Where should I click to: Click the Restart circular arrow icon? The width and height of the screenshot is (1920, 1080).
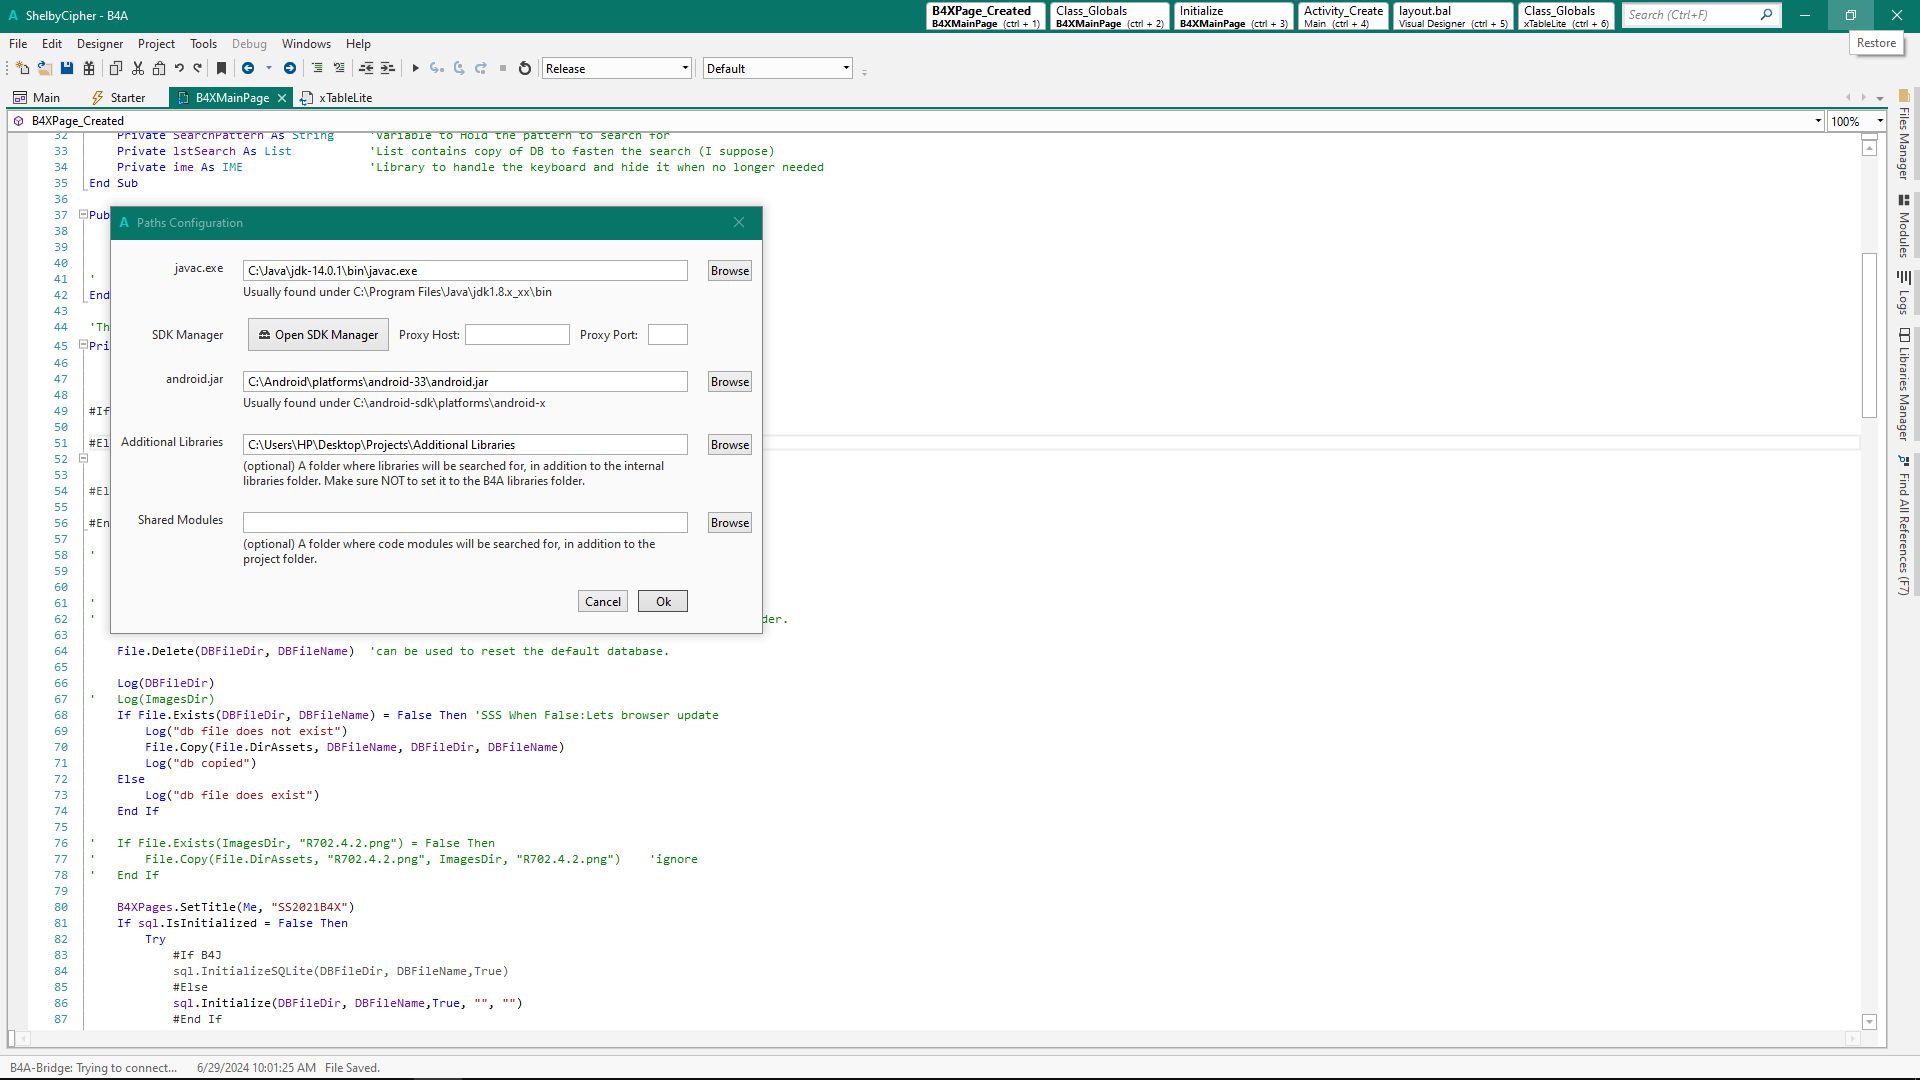click(525, 69)
